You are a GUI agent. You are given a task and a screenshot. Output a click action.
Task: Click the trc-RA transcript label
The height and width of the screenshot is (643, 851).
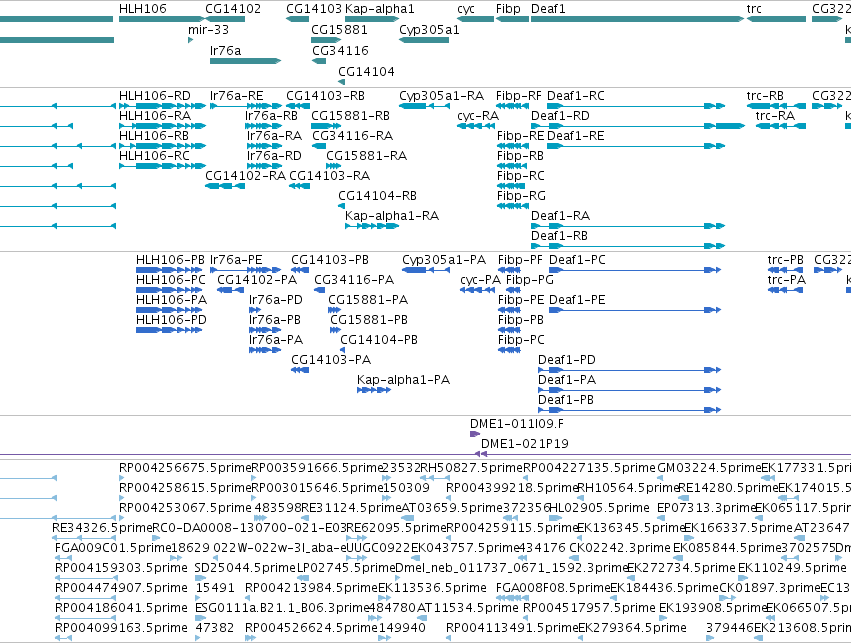click(x=775, y=116)
